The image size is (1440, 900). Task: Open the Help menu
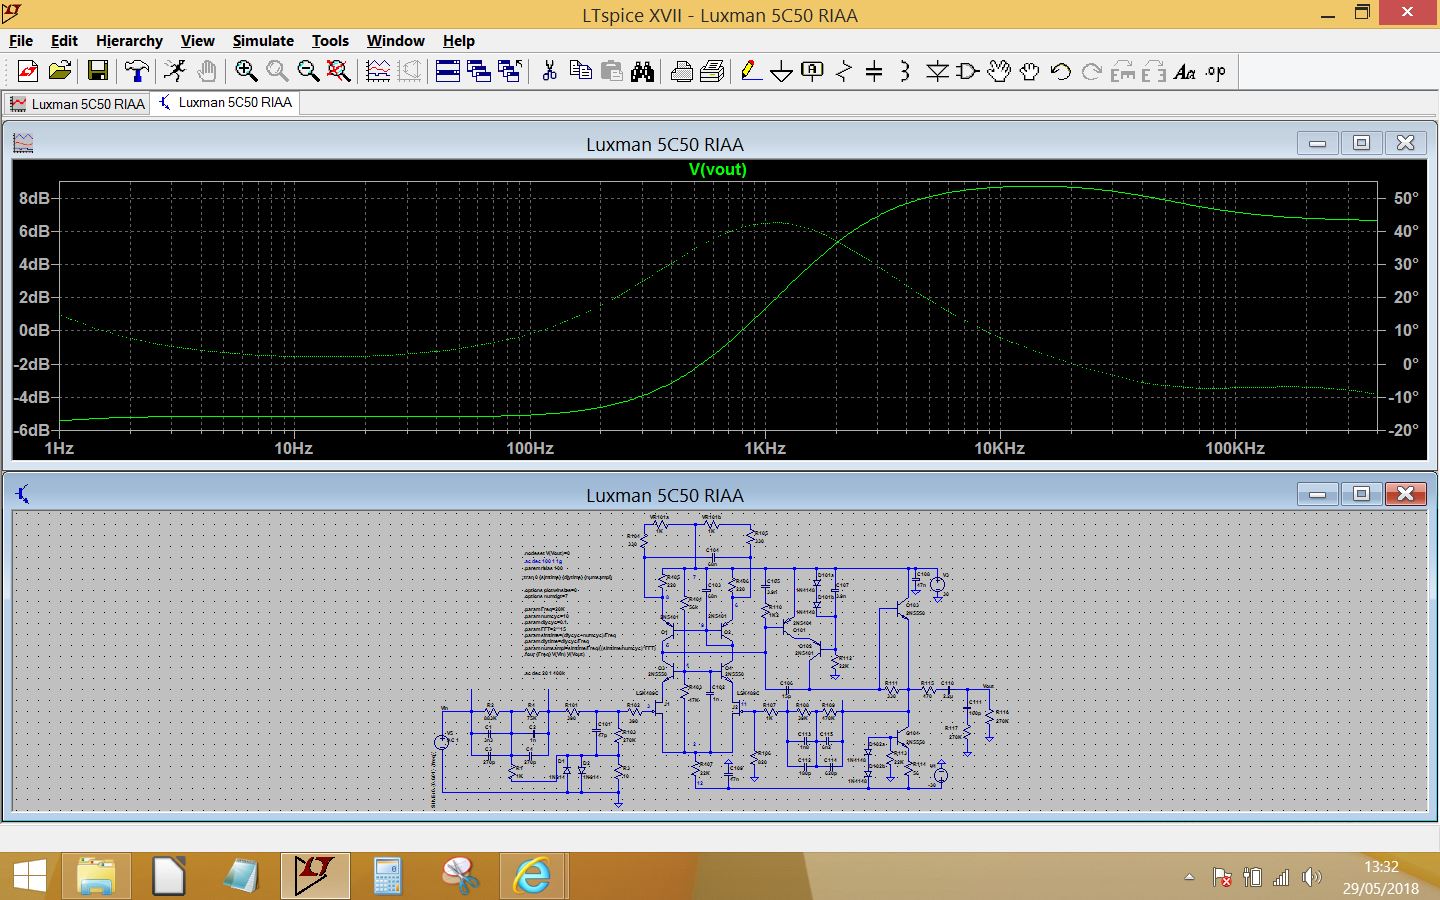coord(459,41)
